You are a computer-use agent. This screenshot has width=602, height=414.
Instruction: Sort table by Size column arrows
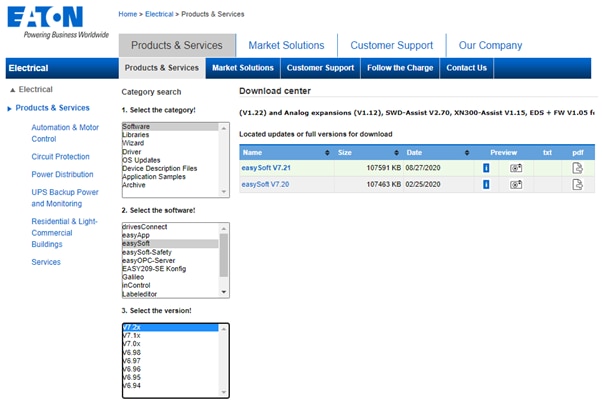point(396,152)
